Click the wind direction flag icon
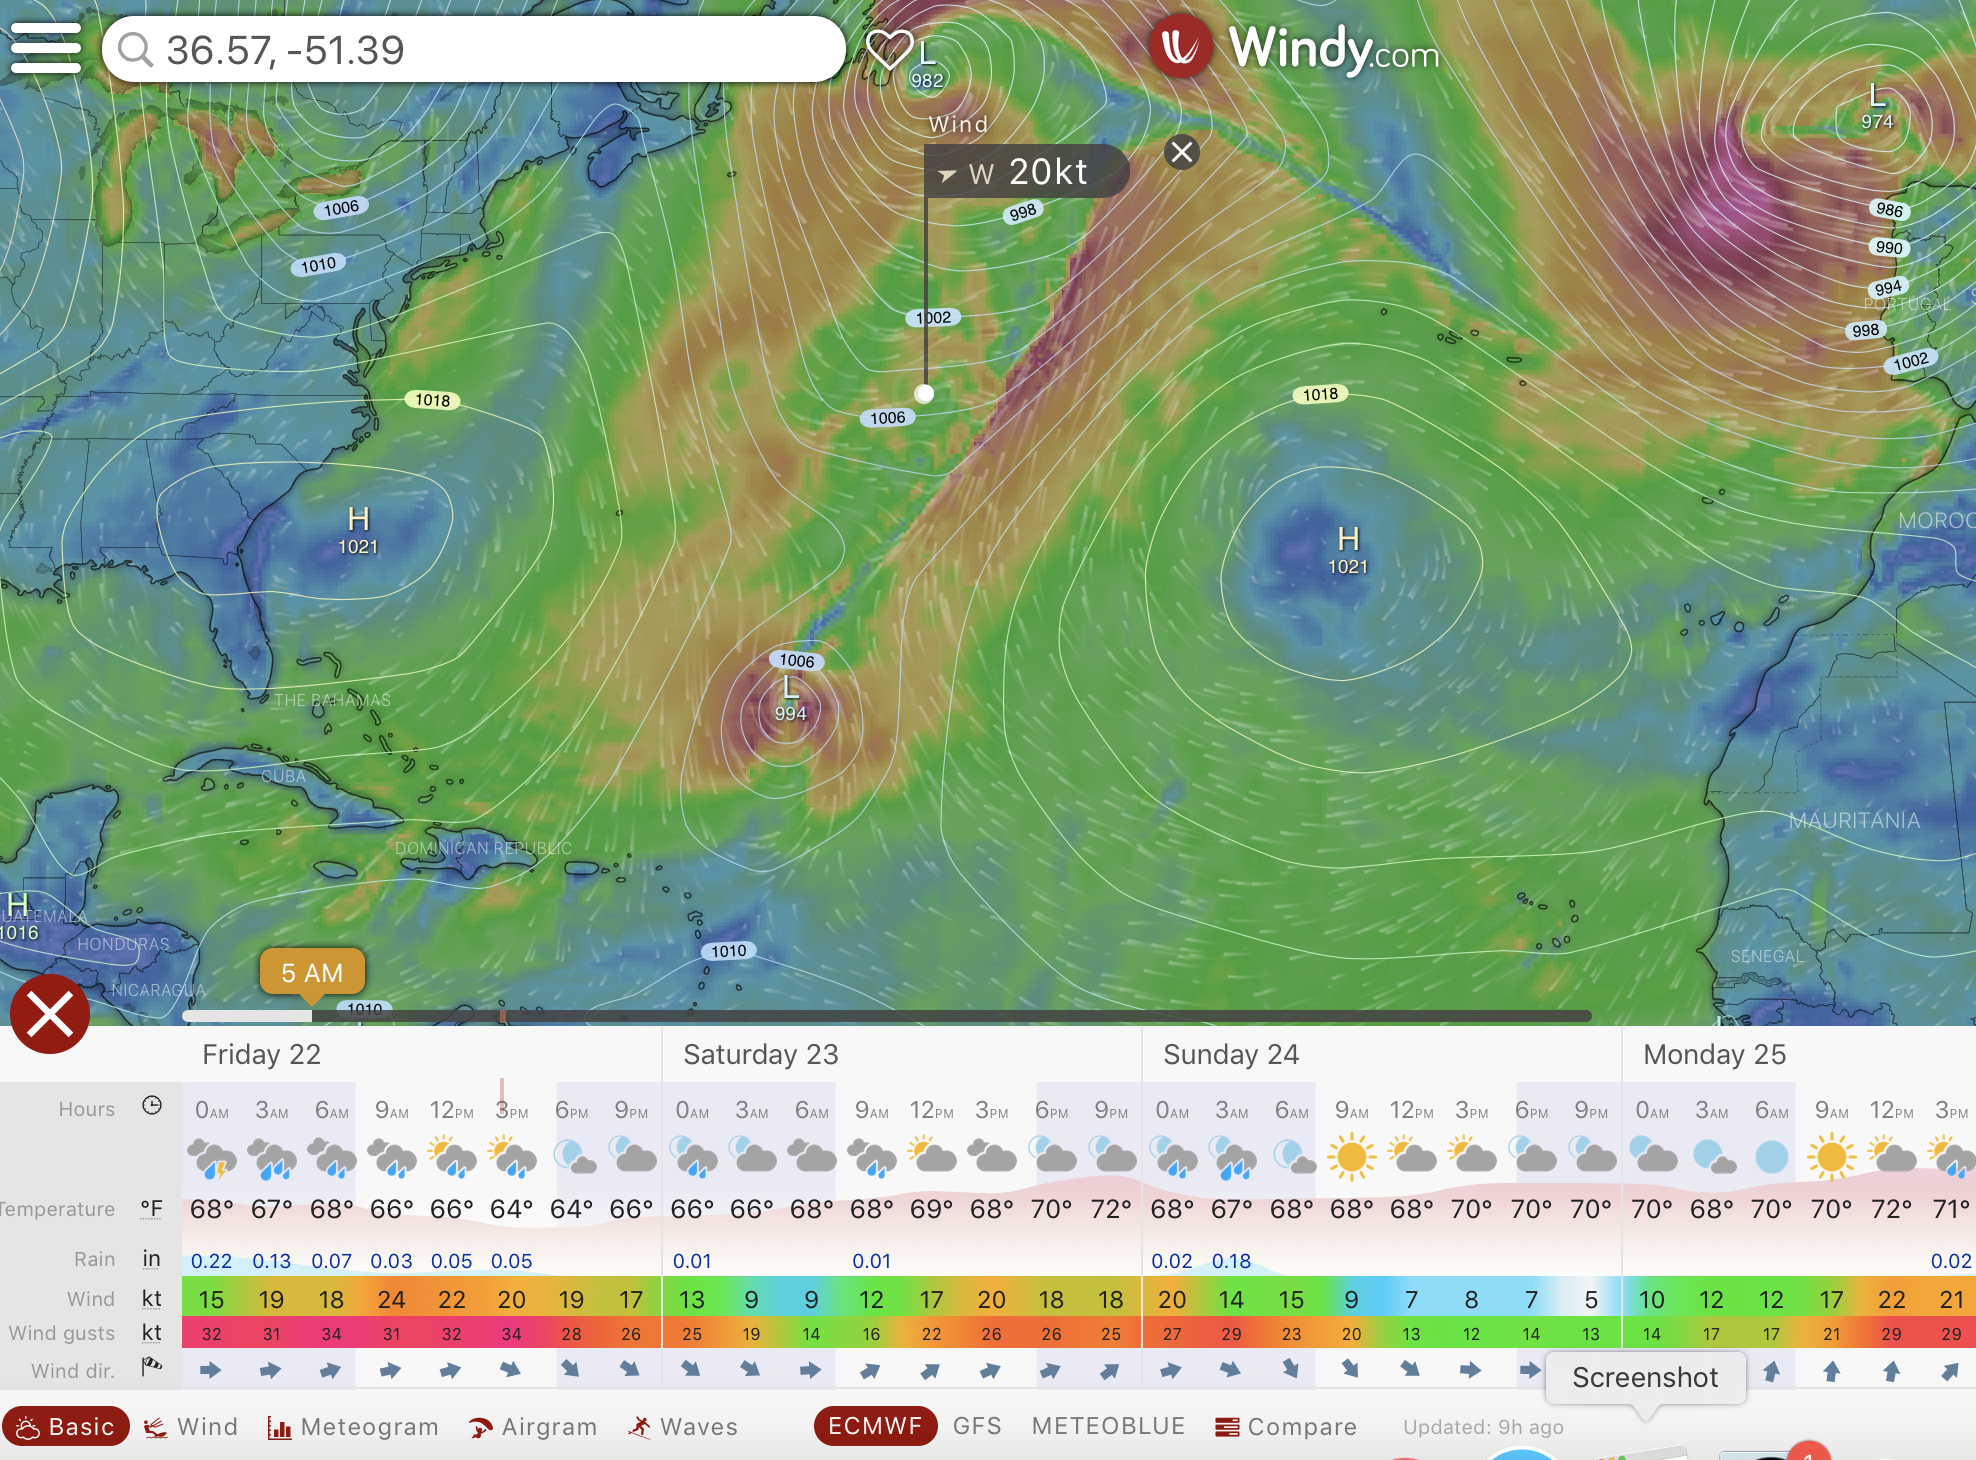Image resolution: width=1976 pixels, height=1460 pixels. (152, 1366)
